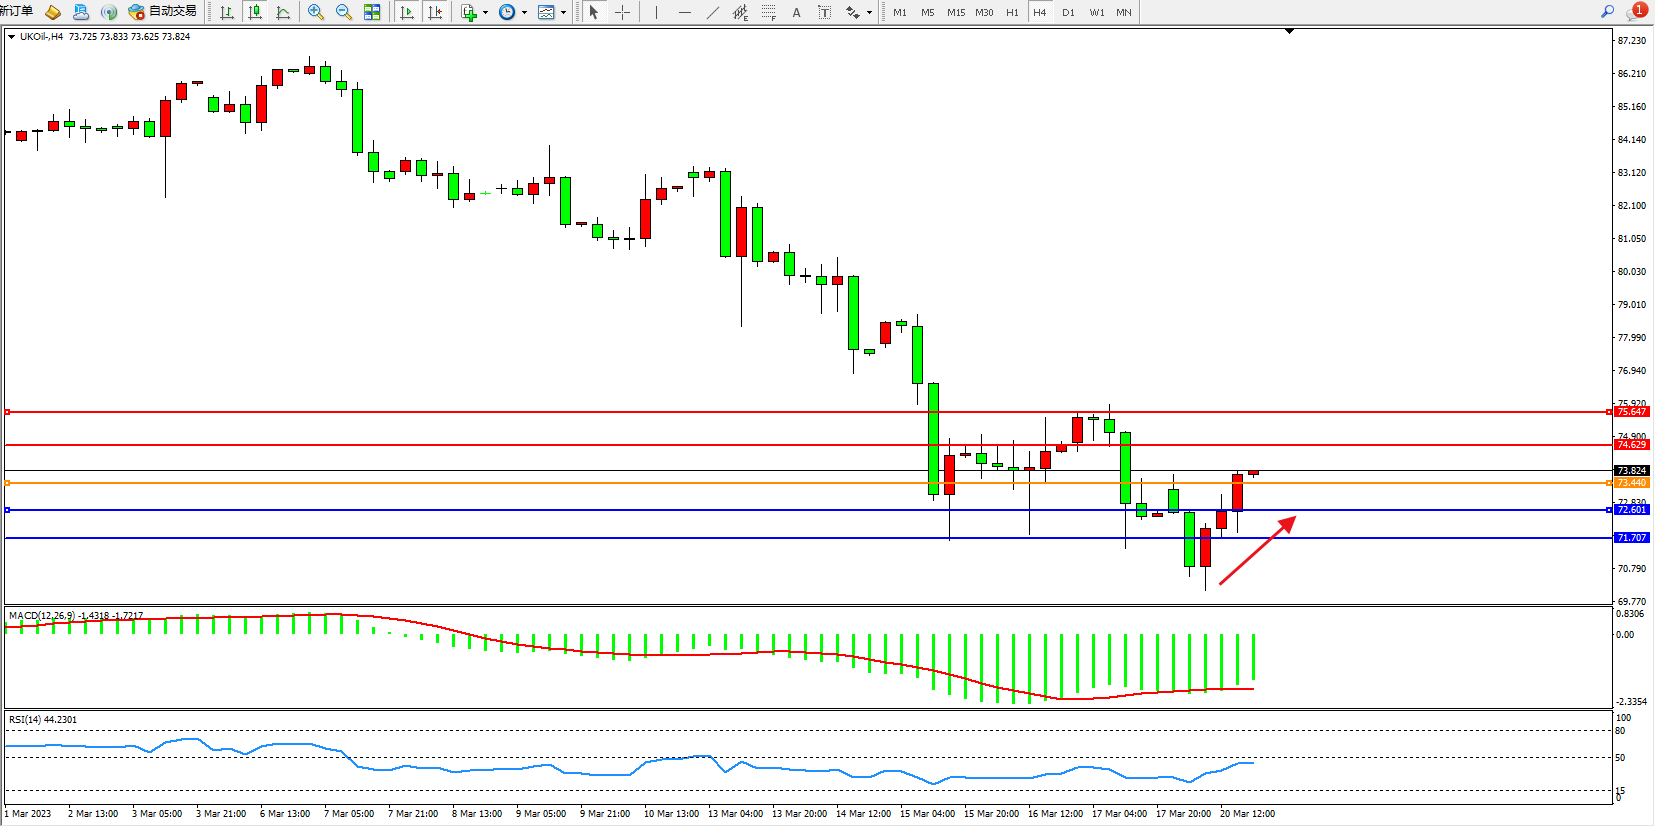Click the 新订单 new order button
Screen dimensions: 1655x827
click(x=16, y=11)
